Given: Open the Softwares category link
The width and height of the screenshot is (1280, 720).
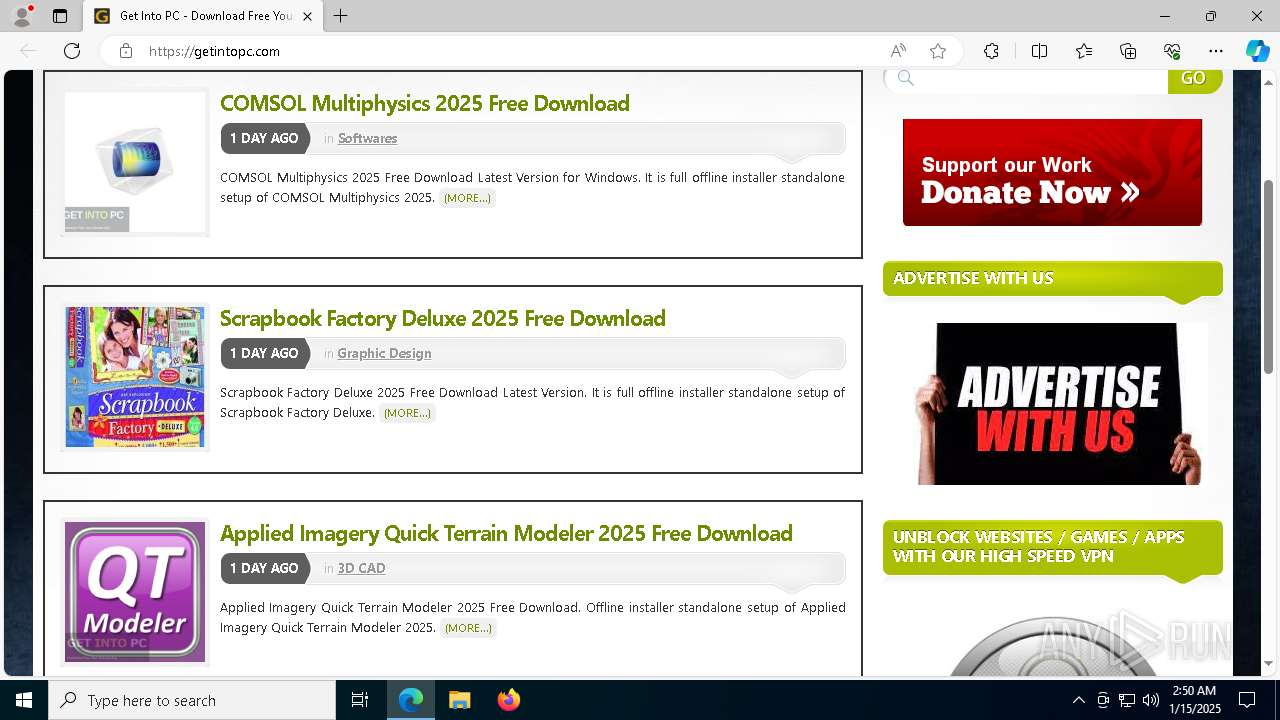Looking at the screenshot, I should tap(367, 138).
